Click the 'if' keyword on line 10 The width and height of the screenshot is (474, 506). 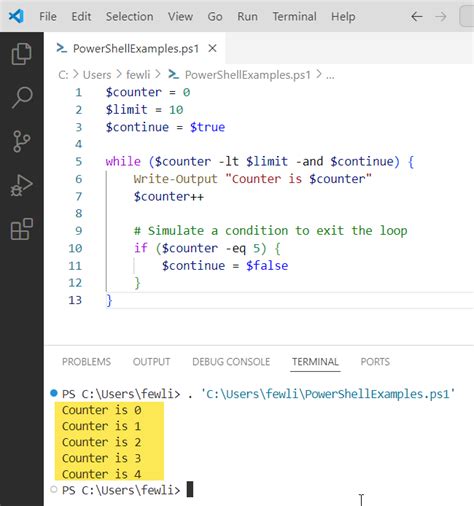pos(140,248)
